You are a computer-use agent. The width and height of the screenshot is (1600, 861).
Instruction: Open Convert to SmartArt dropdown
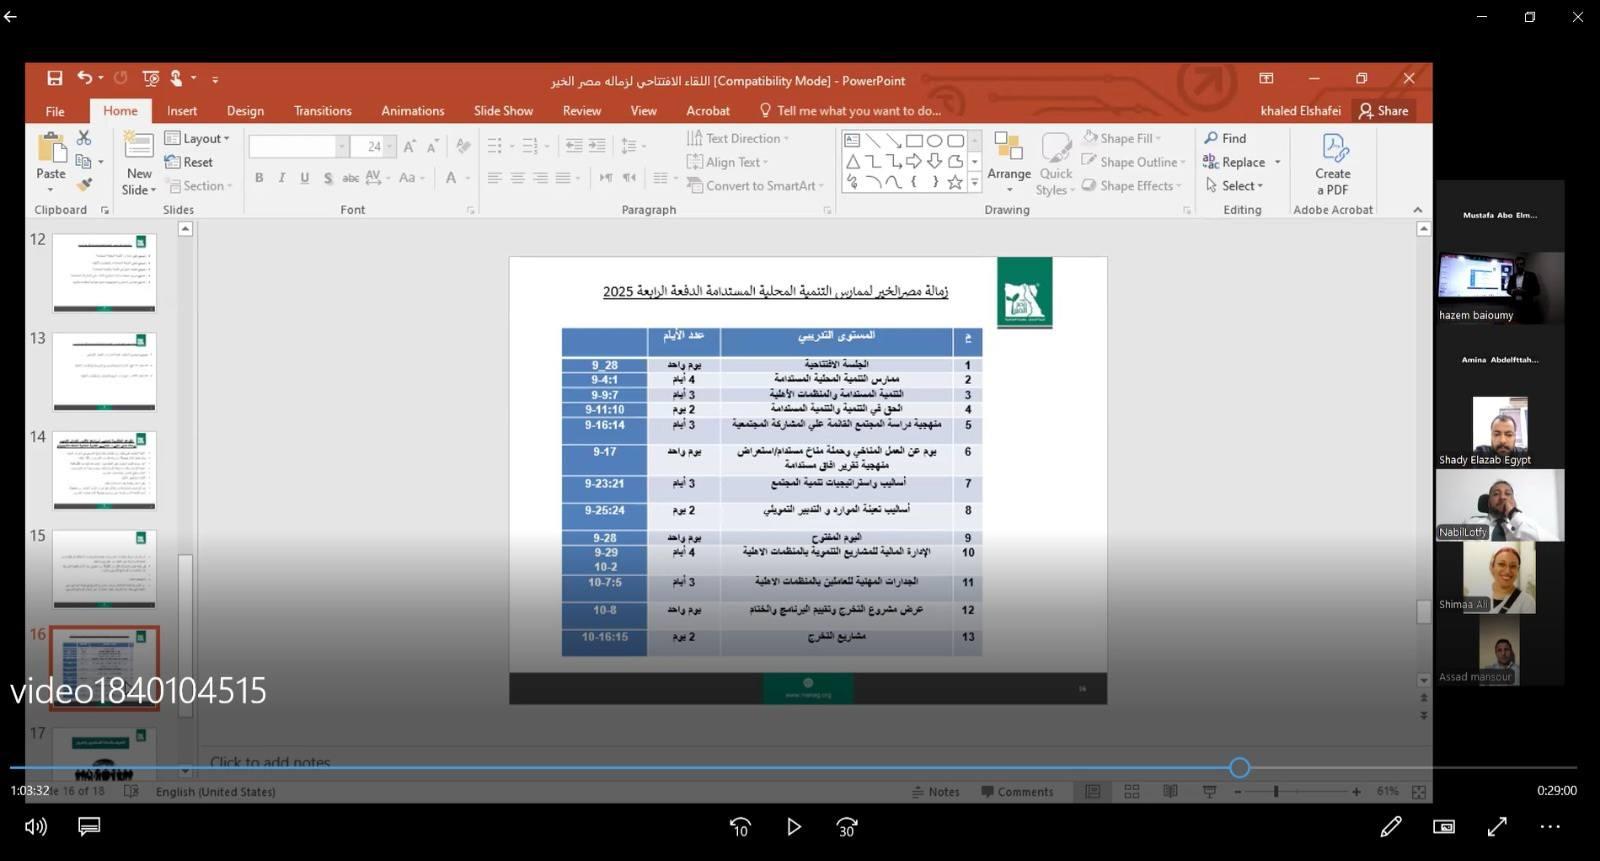point(755,186)
